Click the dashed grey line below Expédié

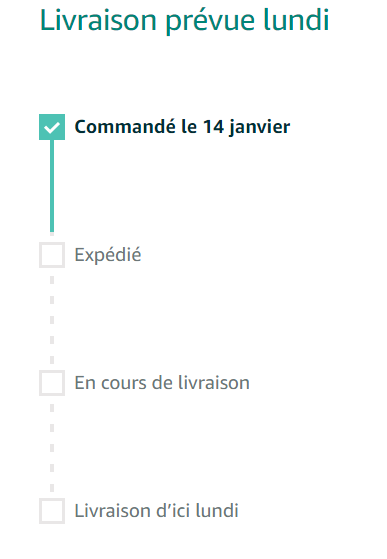coord(52,319)
